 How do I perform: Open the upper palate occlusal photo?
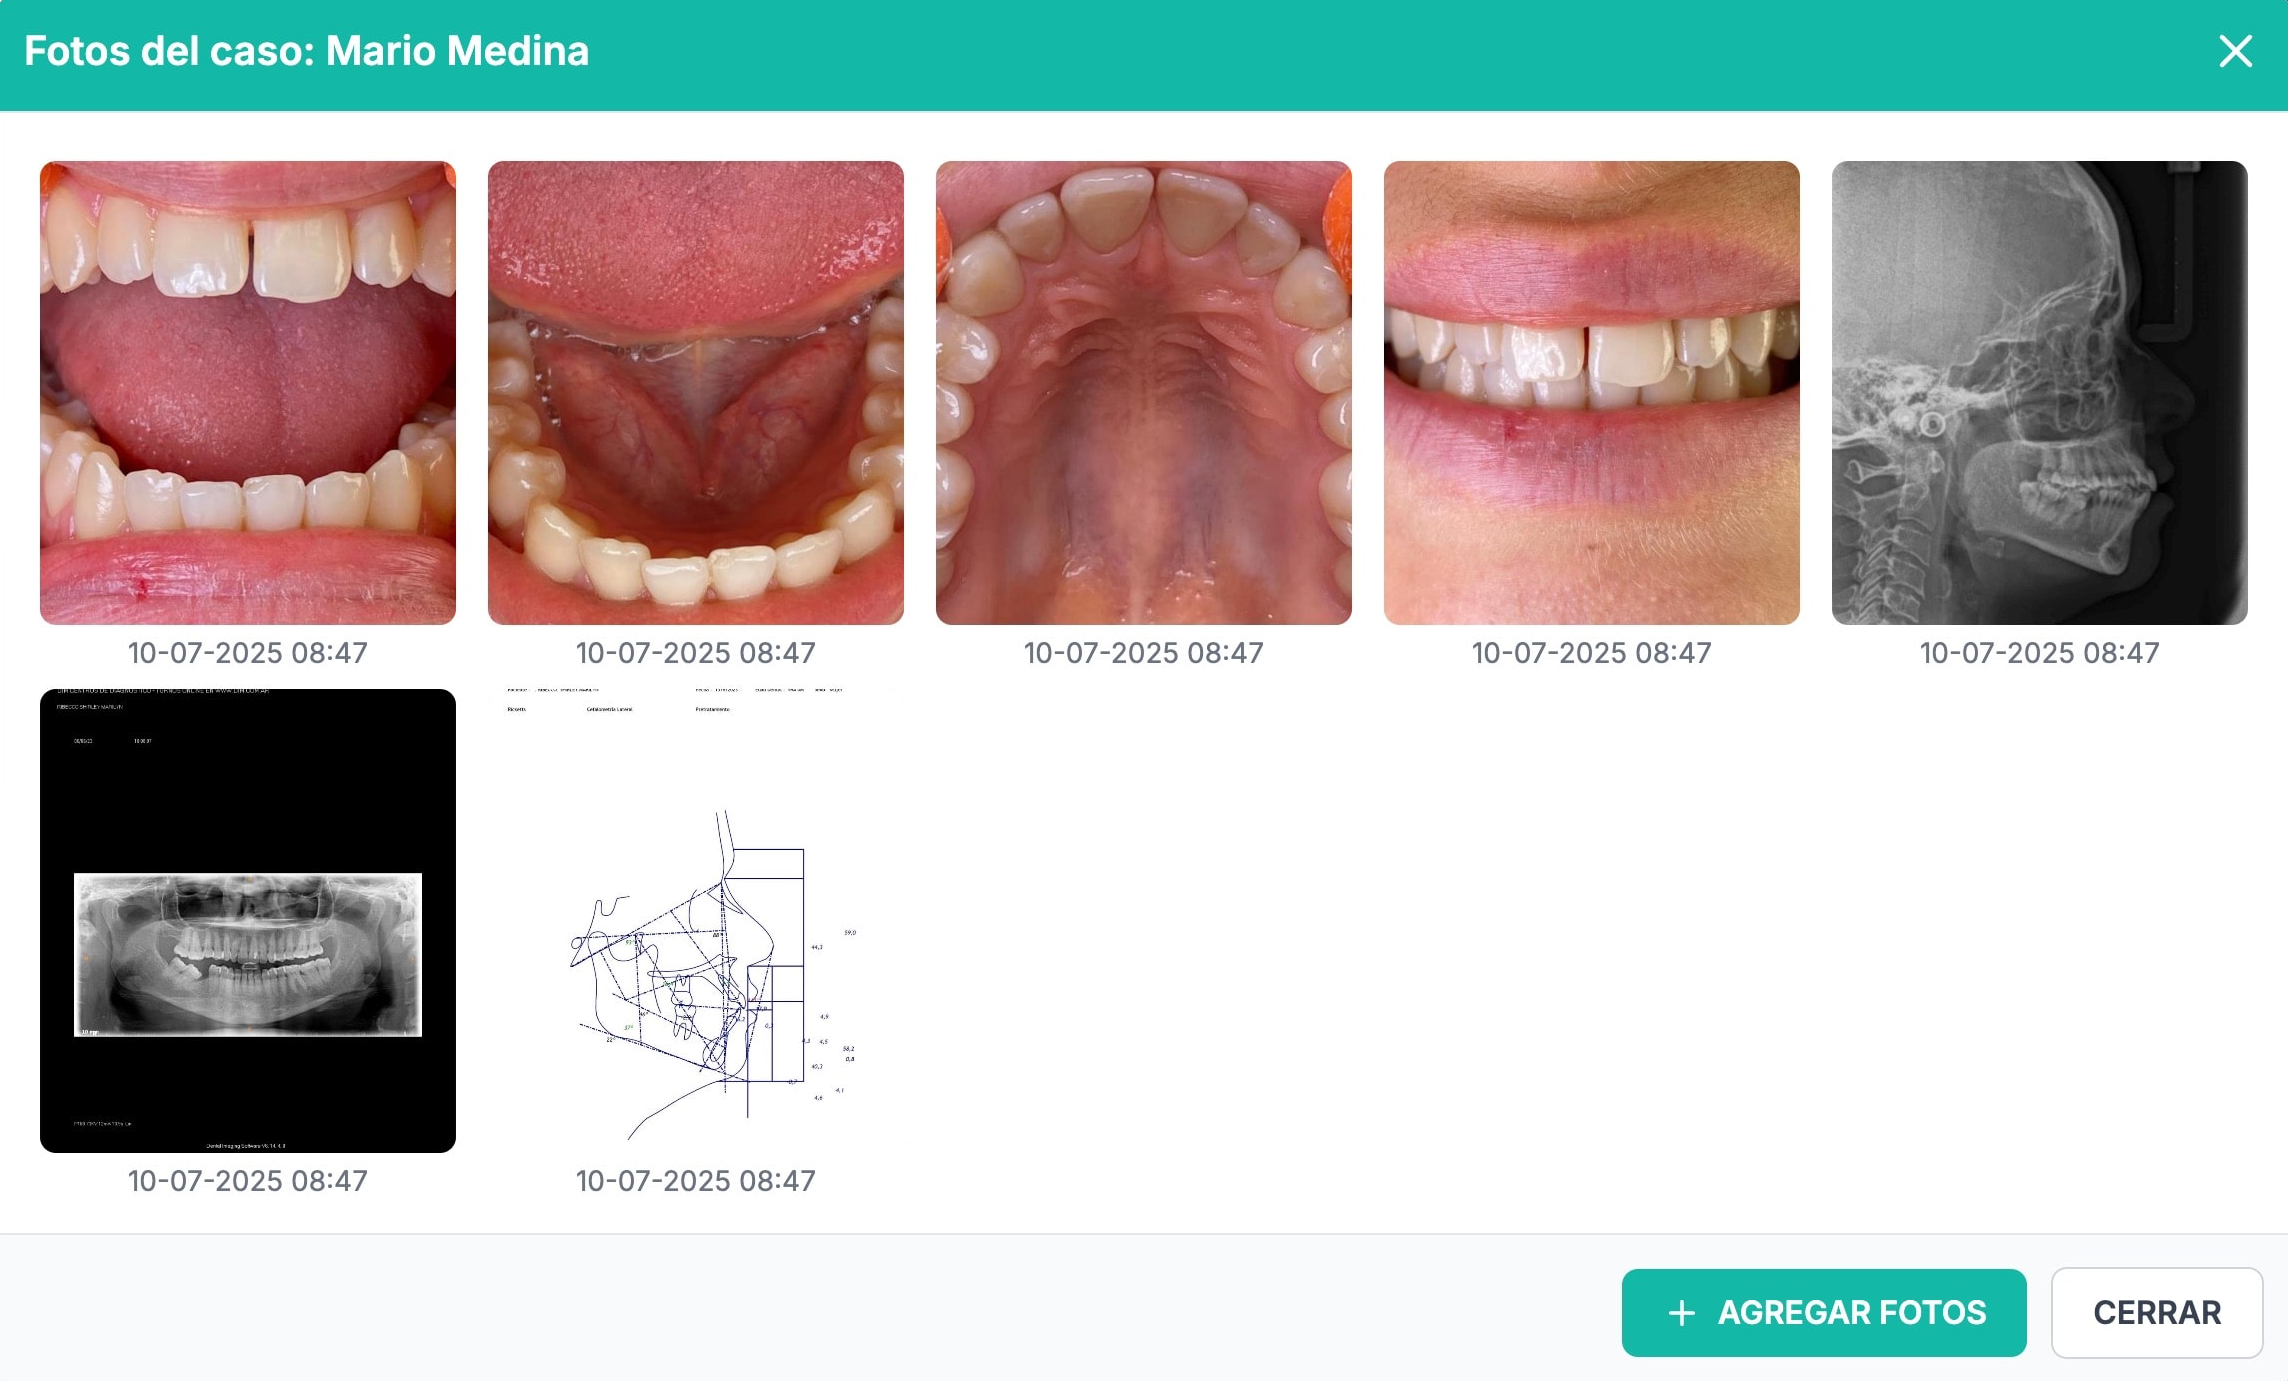[1144, 393]
